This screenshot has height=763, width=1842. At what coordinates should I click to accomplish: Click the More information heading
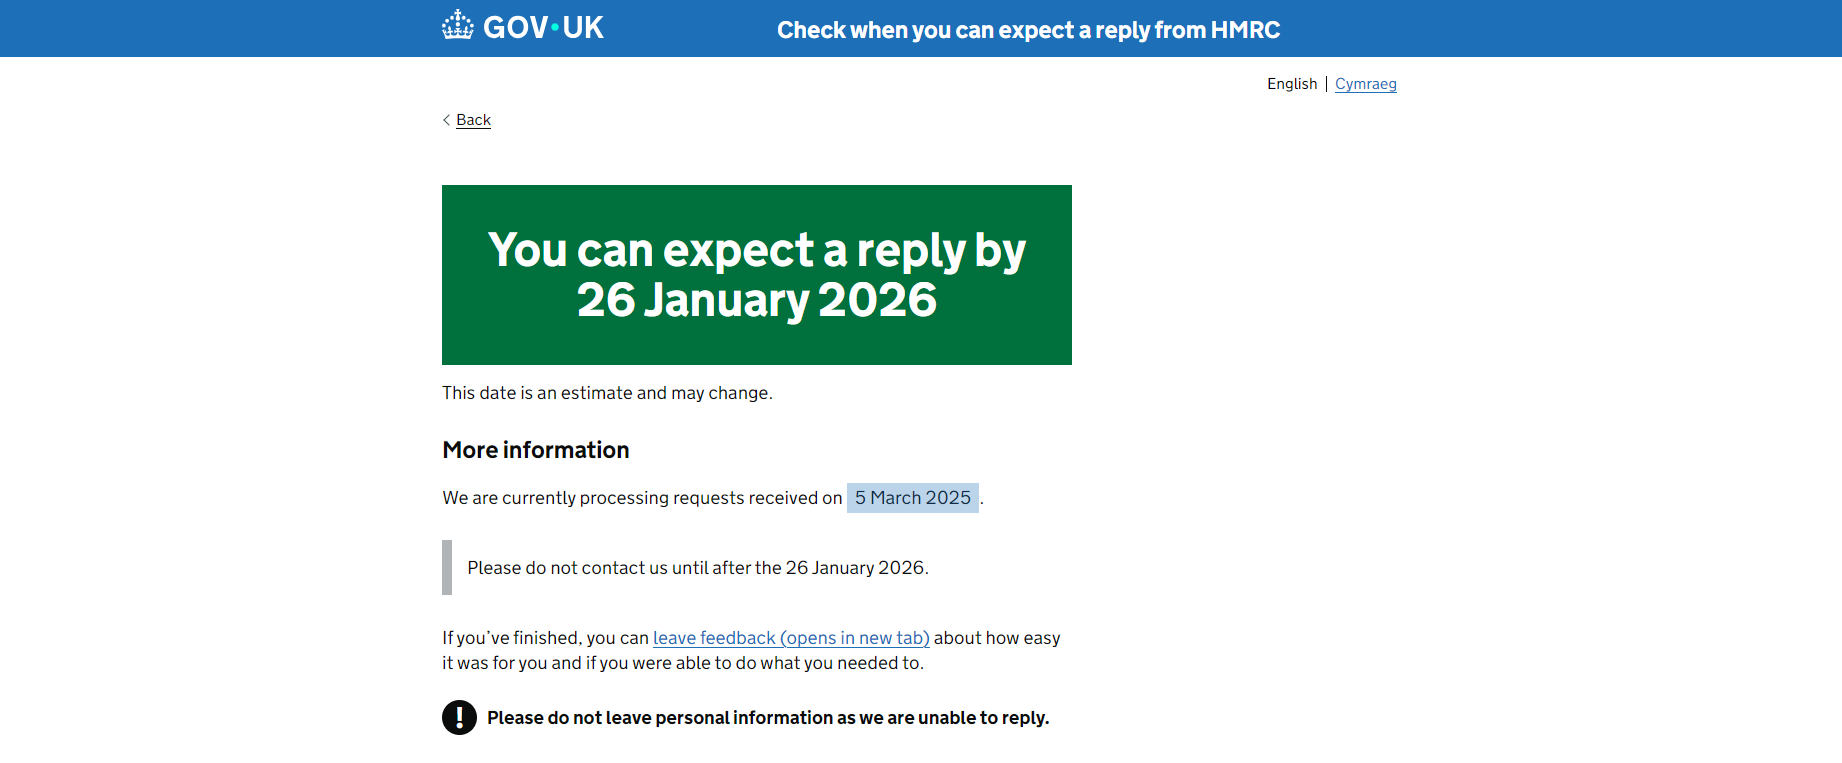pyautogui.click(x=535, y=449)
